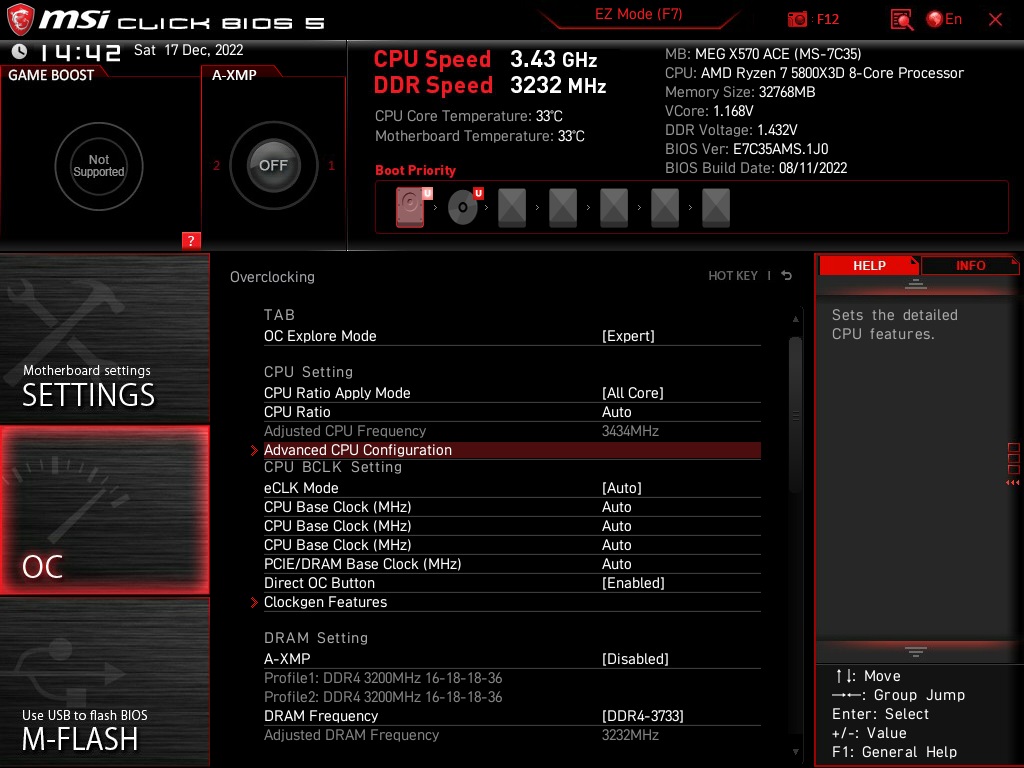Toggle the A-XMP OFF knob
Screen dimensions: 1024x768
274,165
